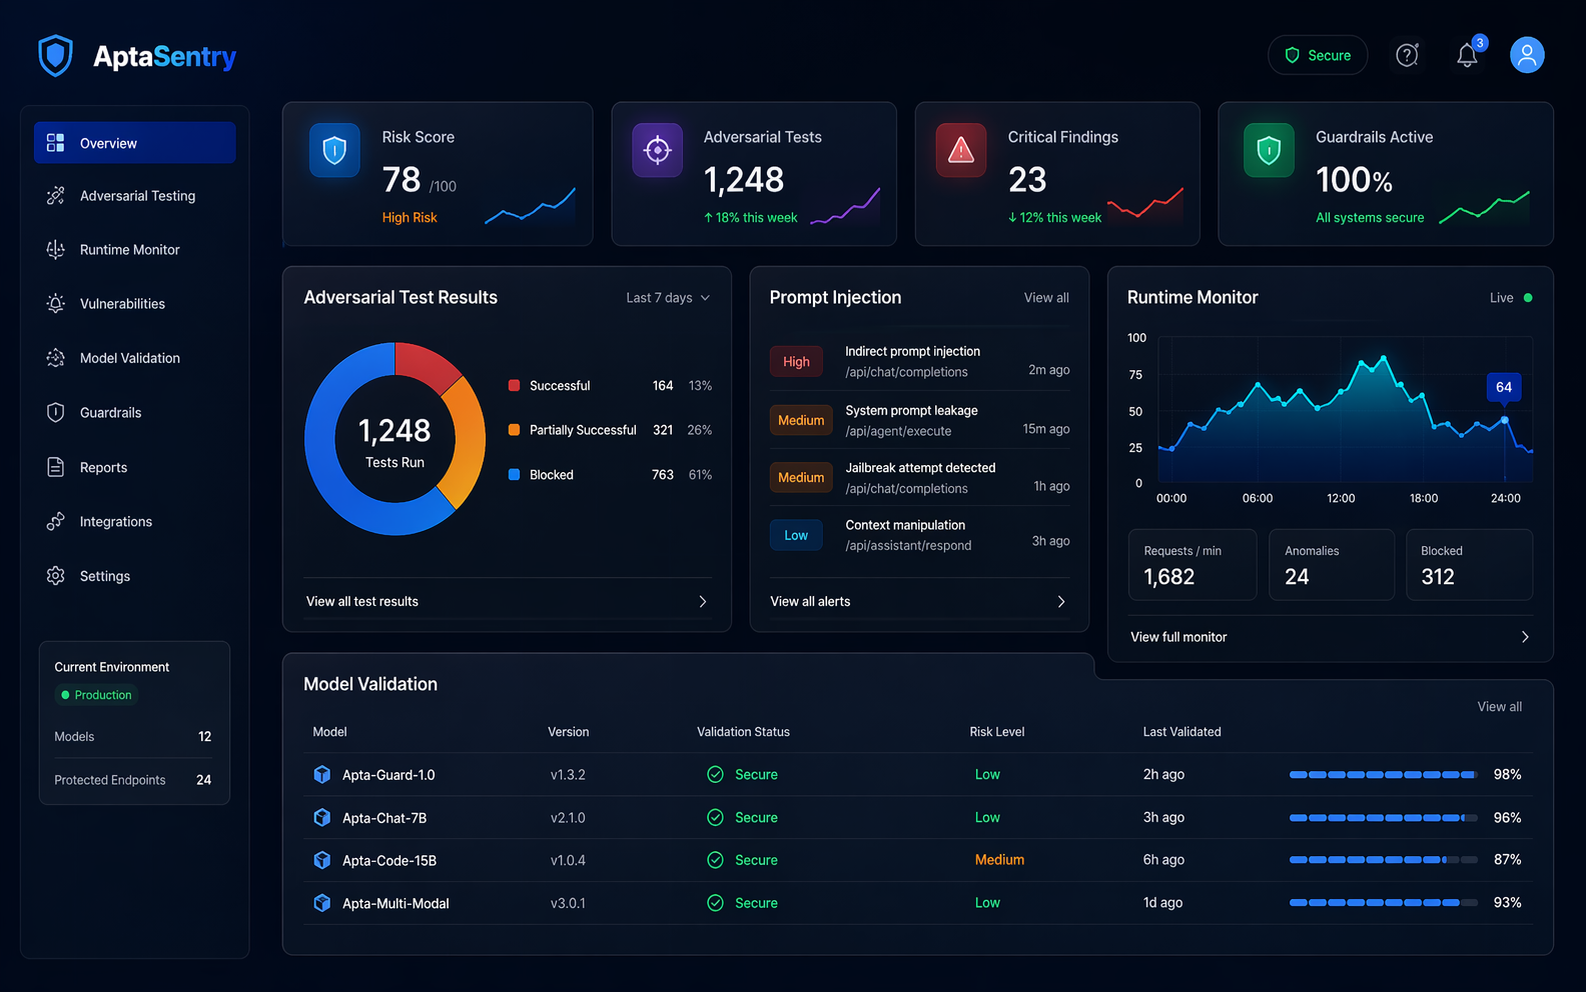Open View all test results link
This screenshot has height=992, width=1586.
tap(362, 602)
